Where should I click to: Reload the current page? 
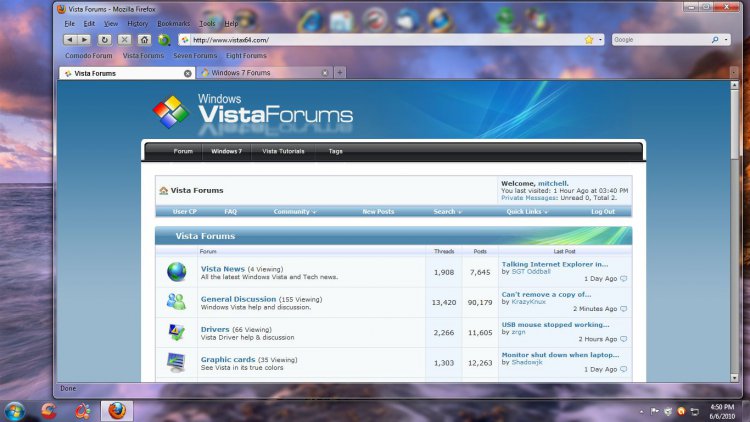click(104, 40)
